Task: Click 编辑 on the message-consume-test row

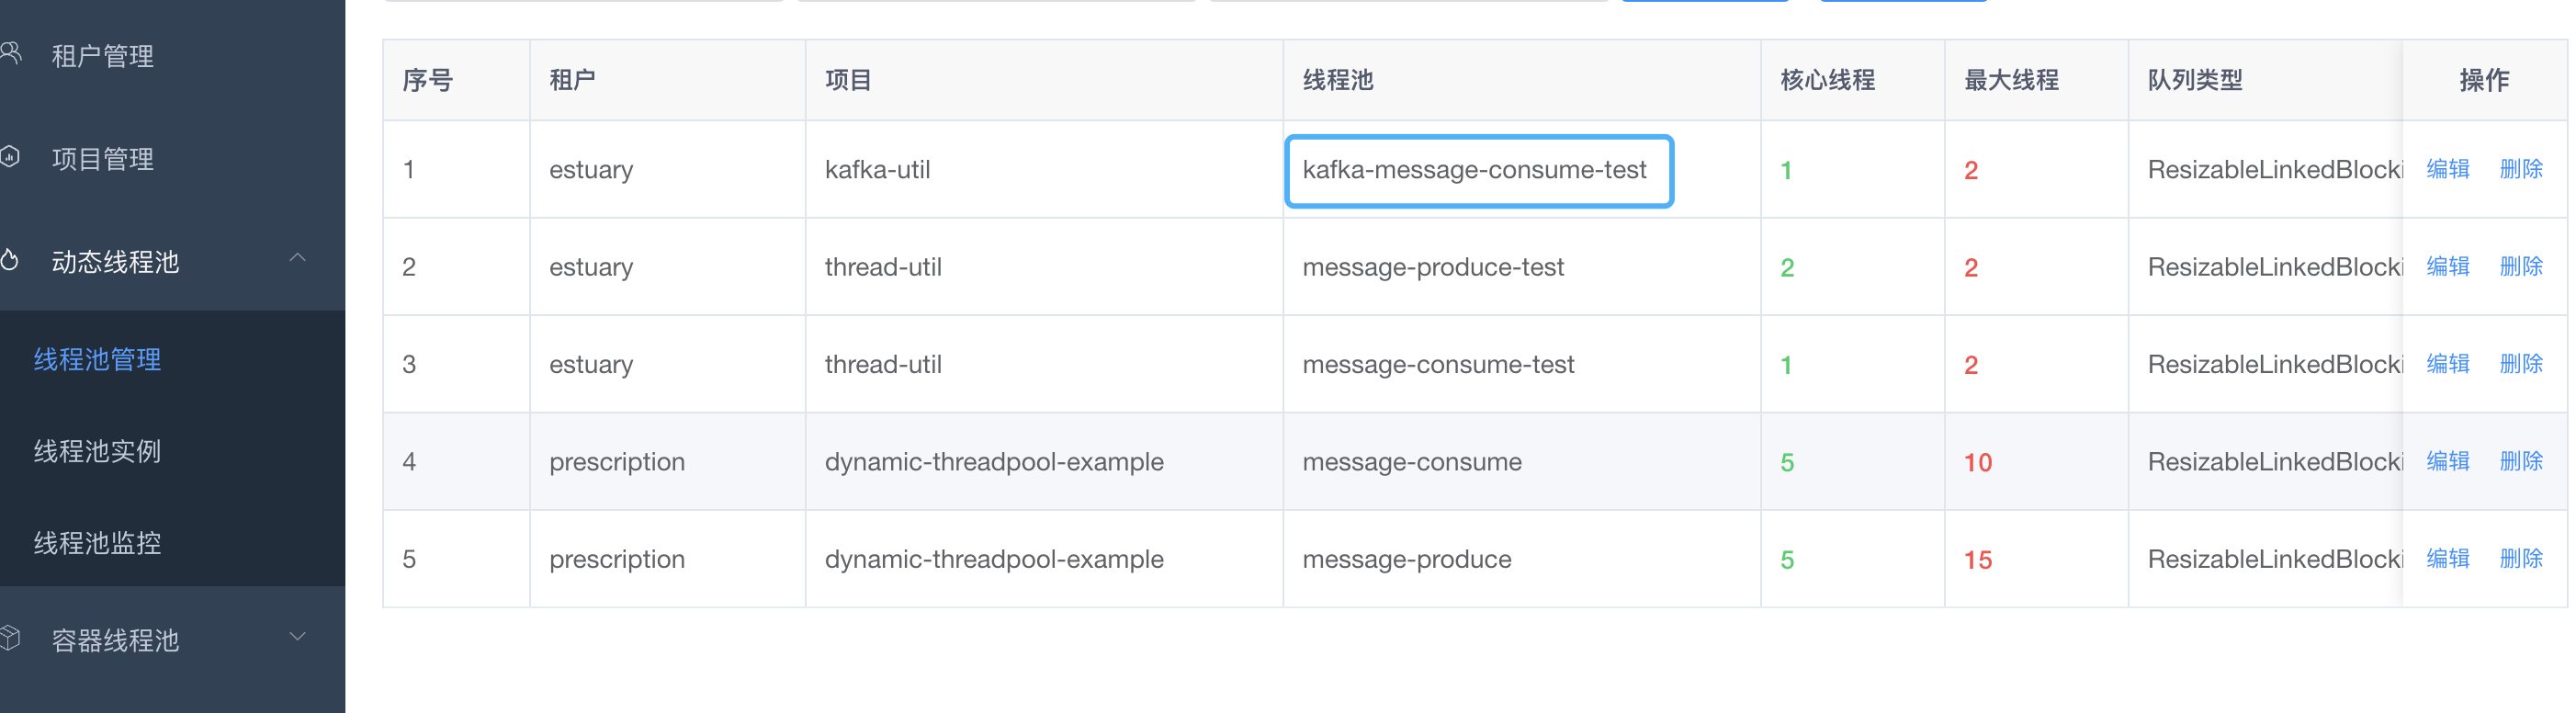Action: click(x=2447, y=363)
